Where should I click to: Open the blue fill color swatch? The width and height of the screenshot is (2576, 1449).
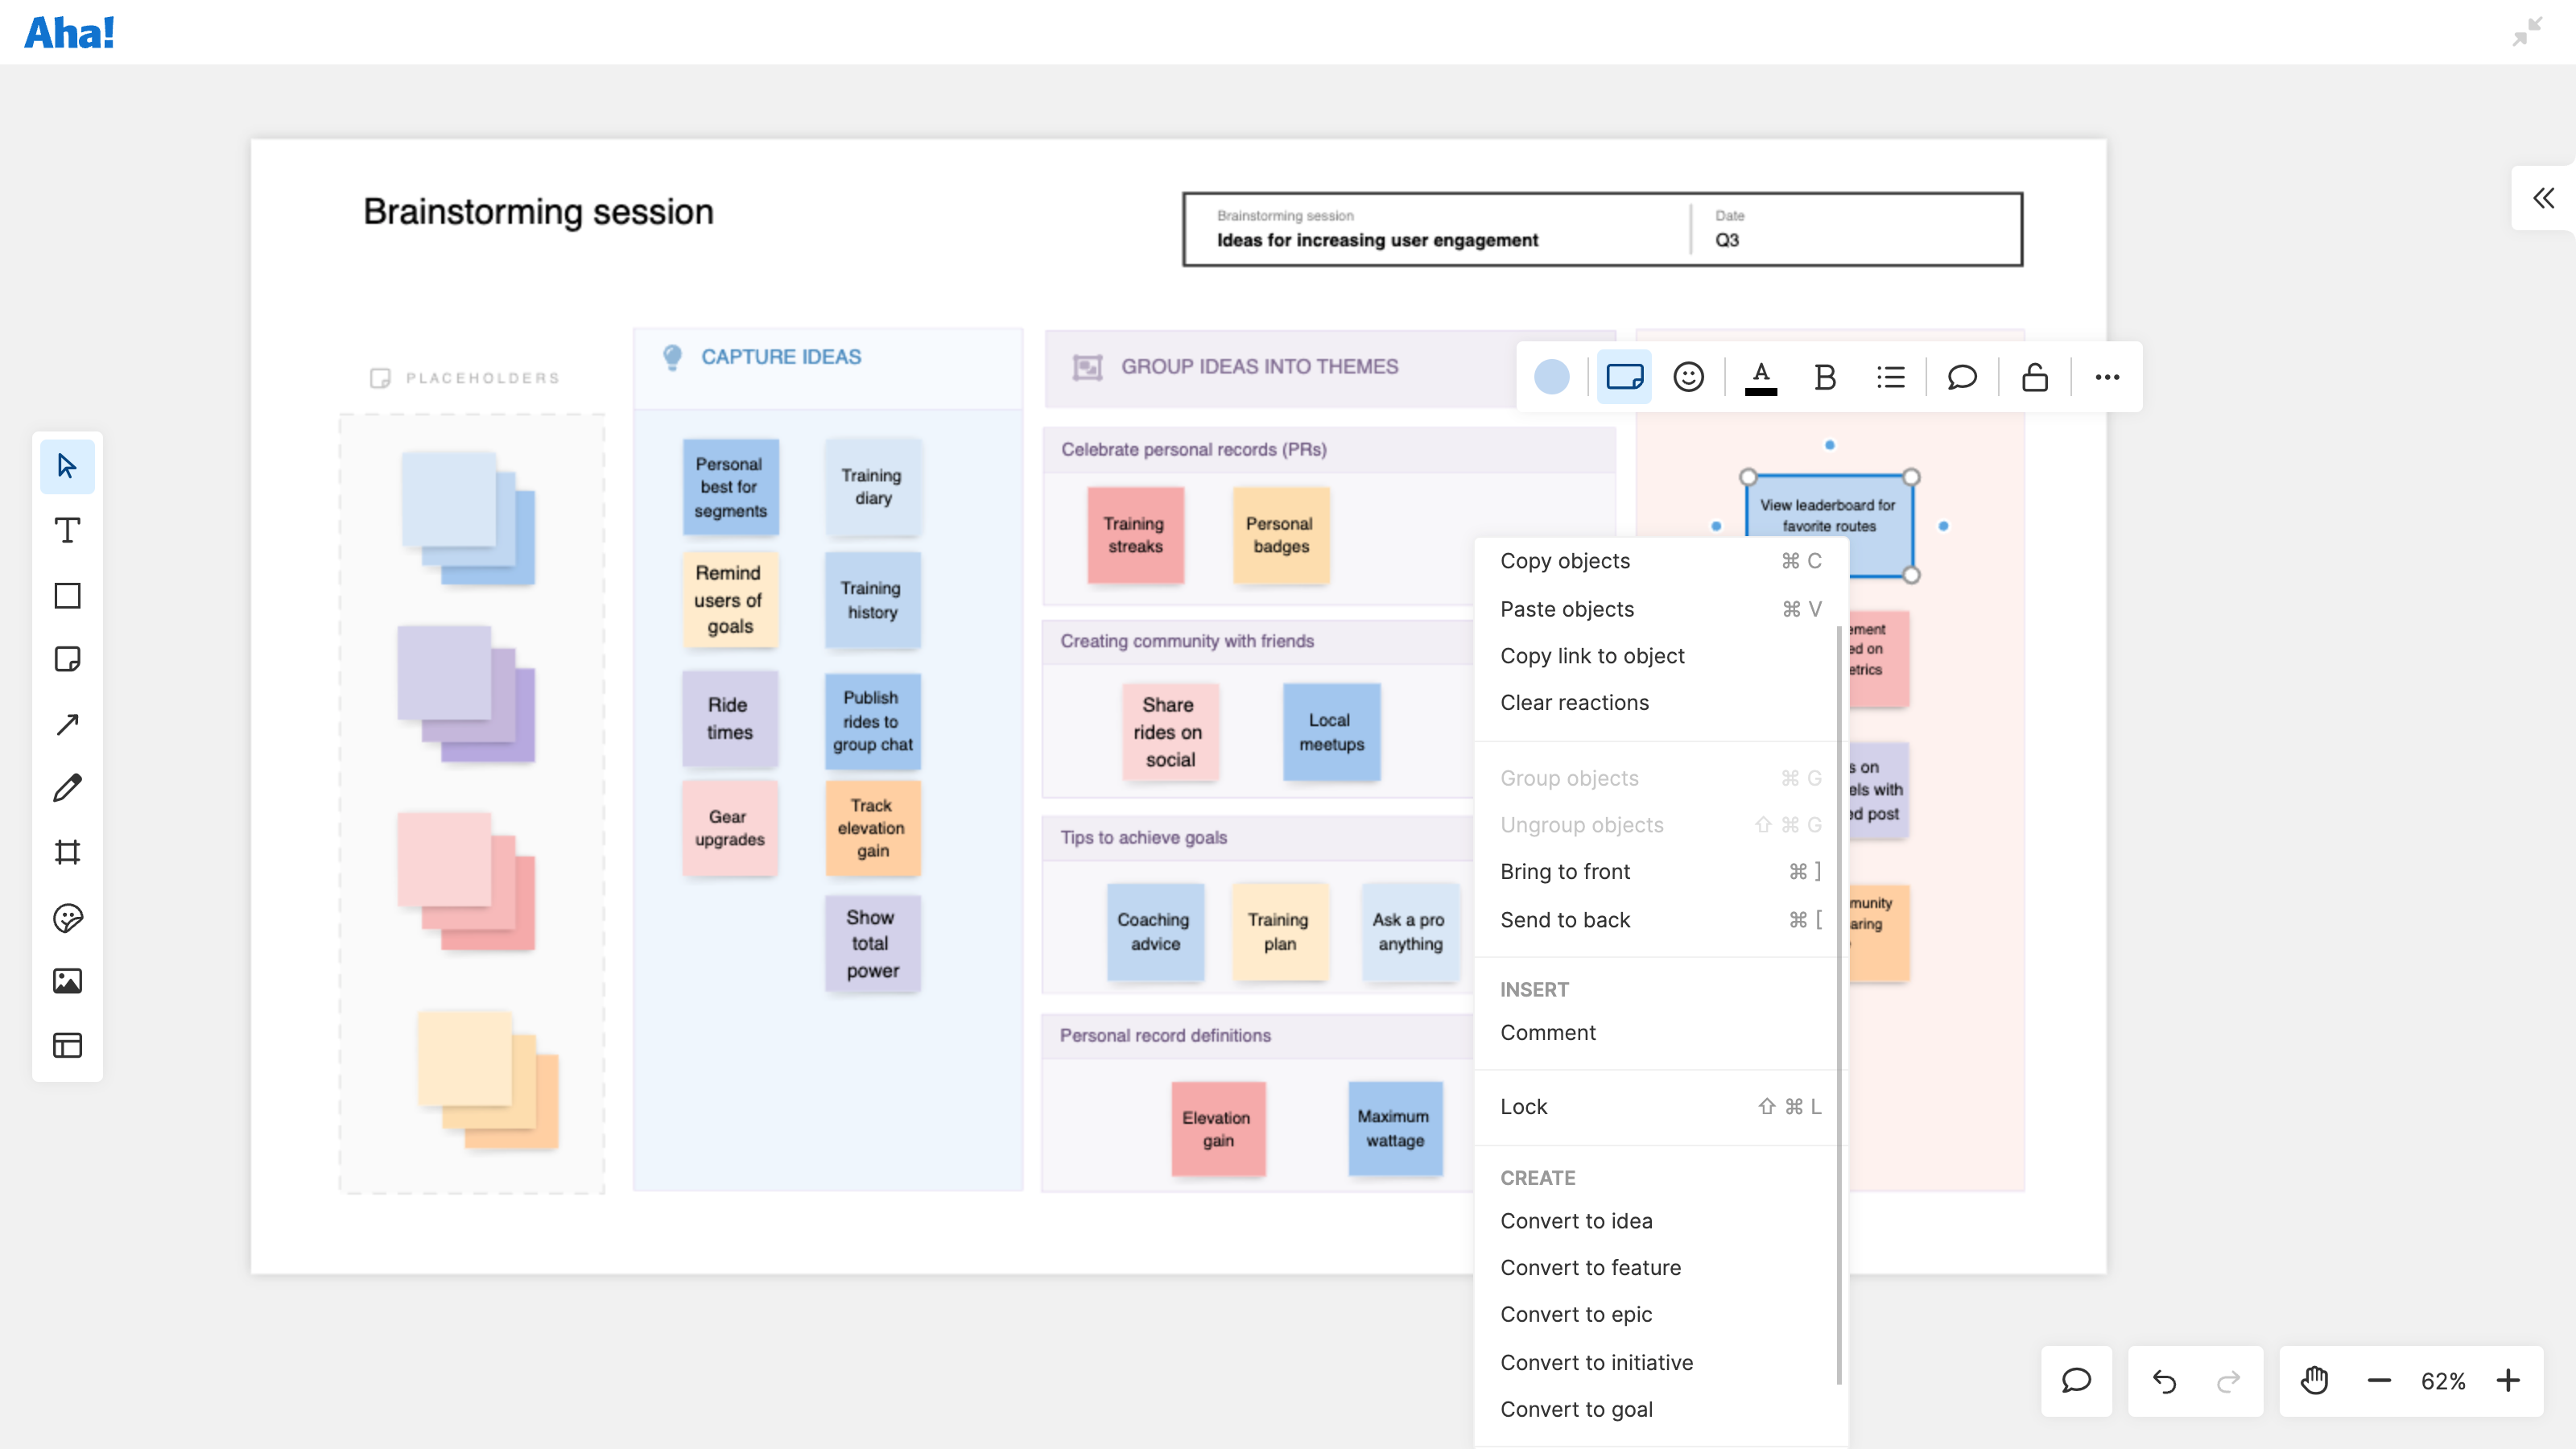1551,377
